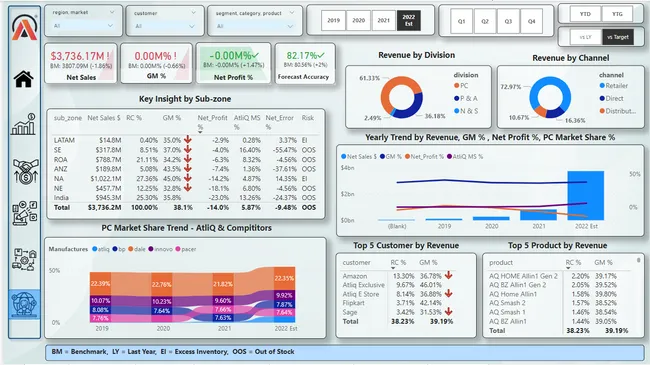Click PC division legend swatch
The width and height of the screenshot is (650, 365).
click(456, 85)
